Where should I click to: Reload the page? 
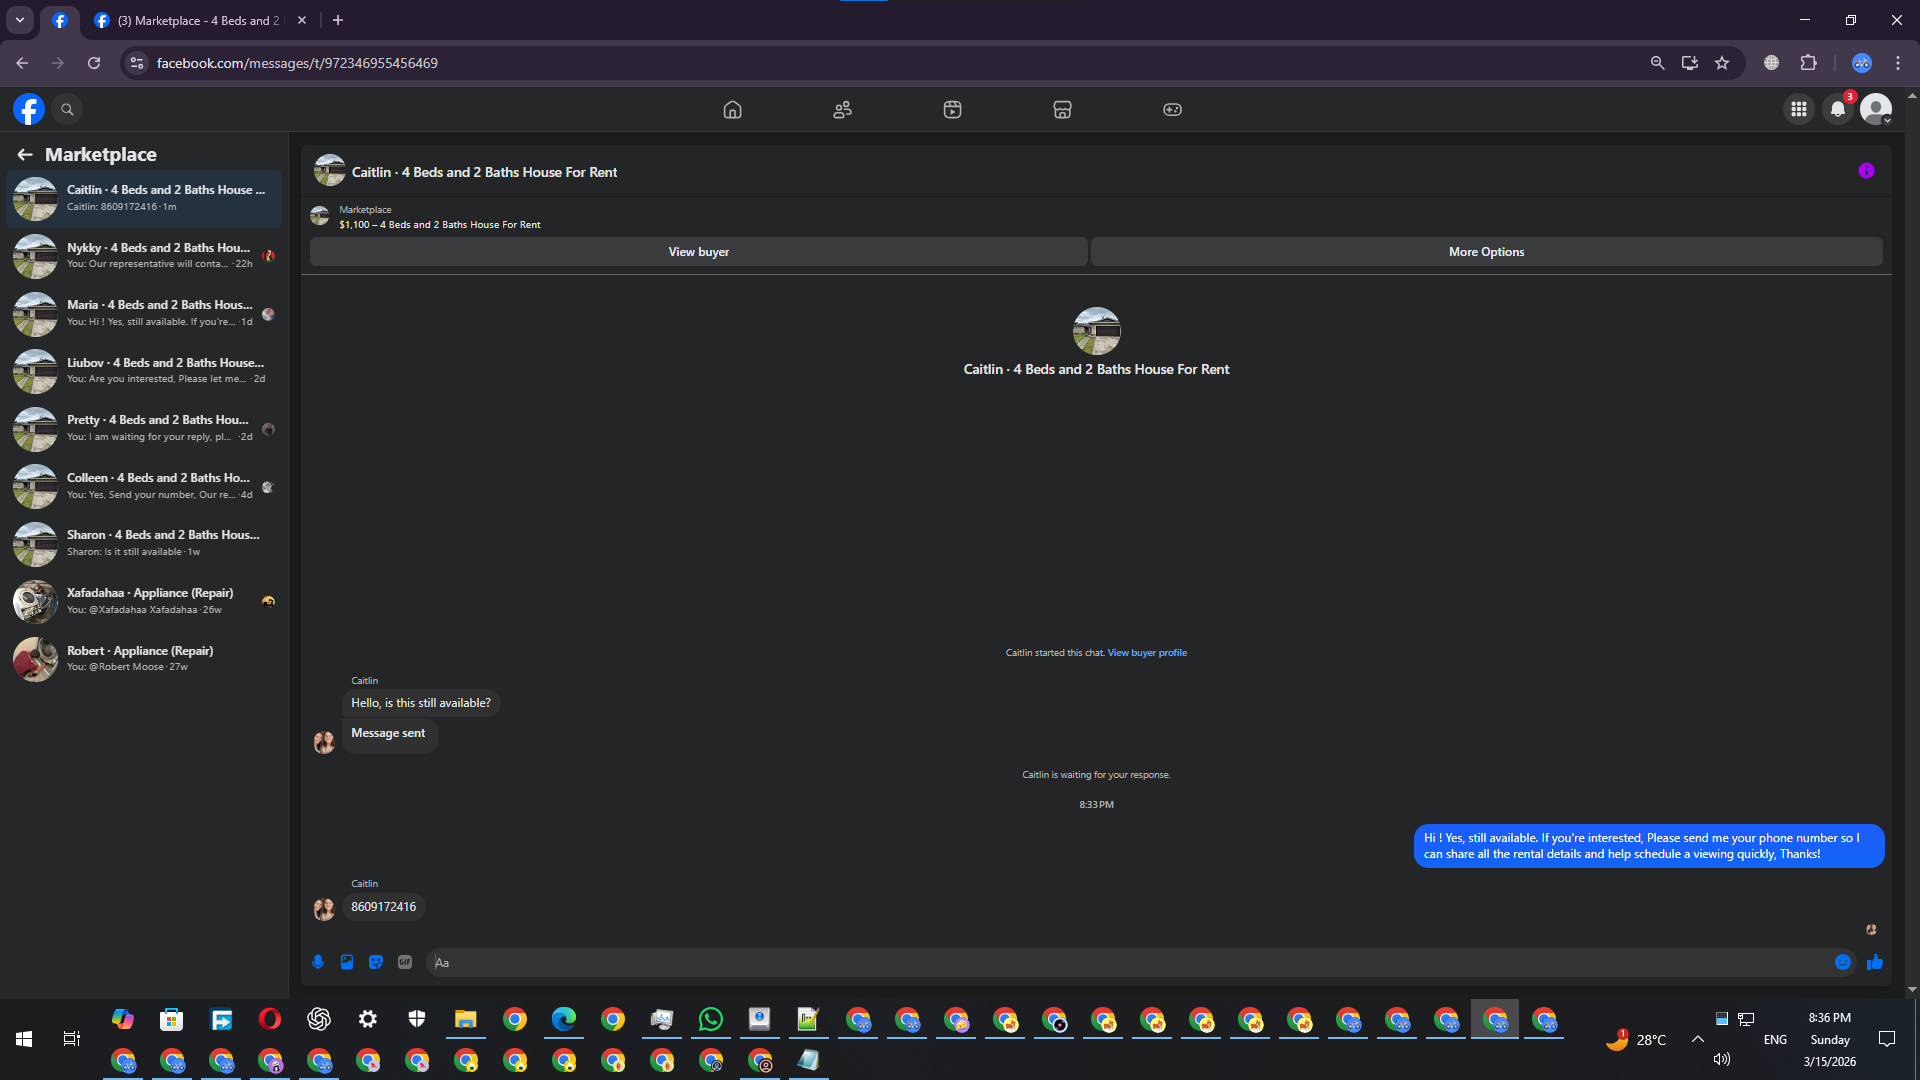click(x=94, y=63)
